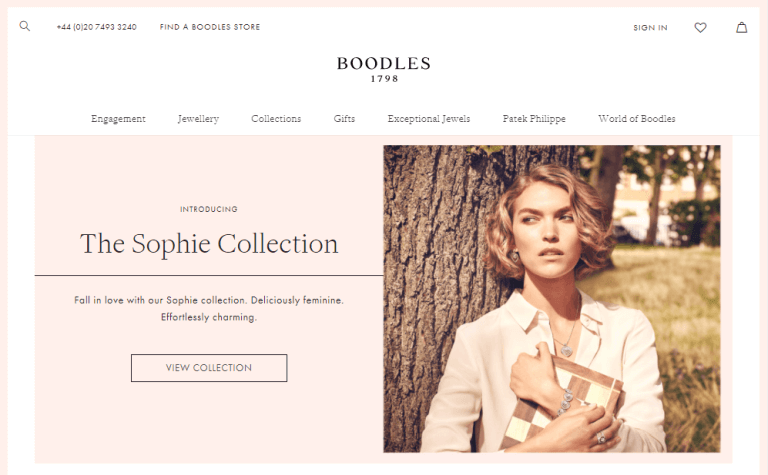The width and height of the screenshot is (768, 475).
Task: Open the search magnifier icon
Action: coord(24,26)
